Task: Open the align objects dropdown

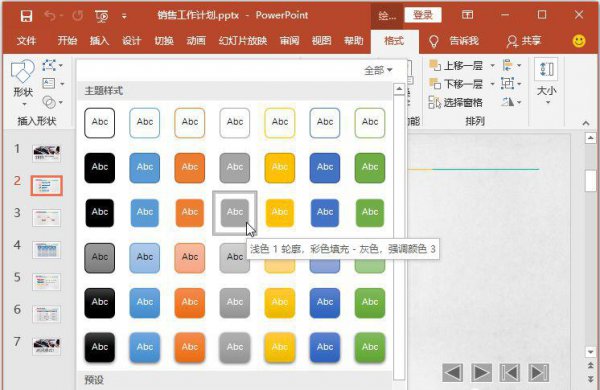Action: [512, 65]
